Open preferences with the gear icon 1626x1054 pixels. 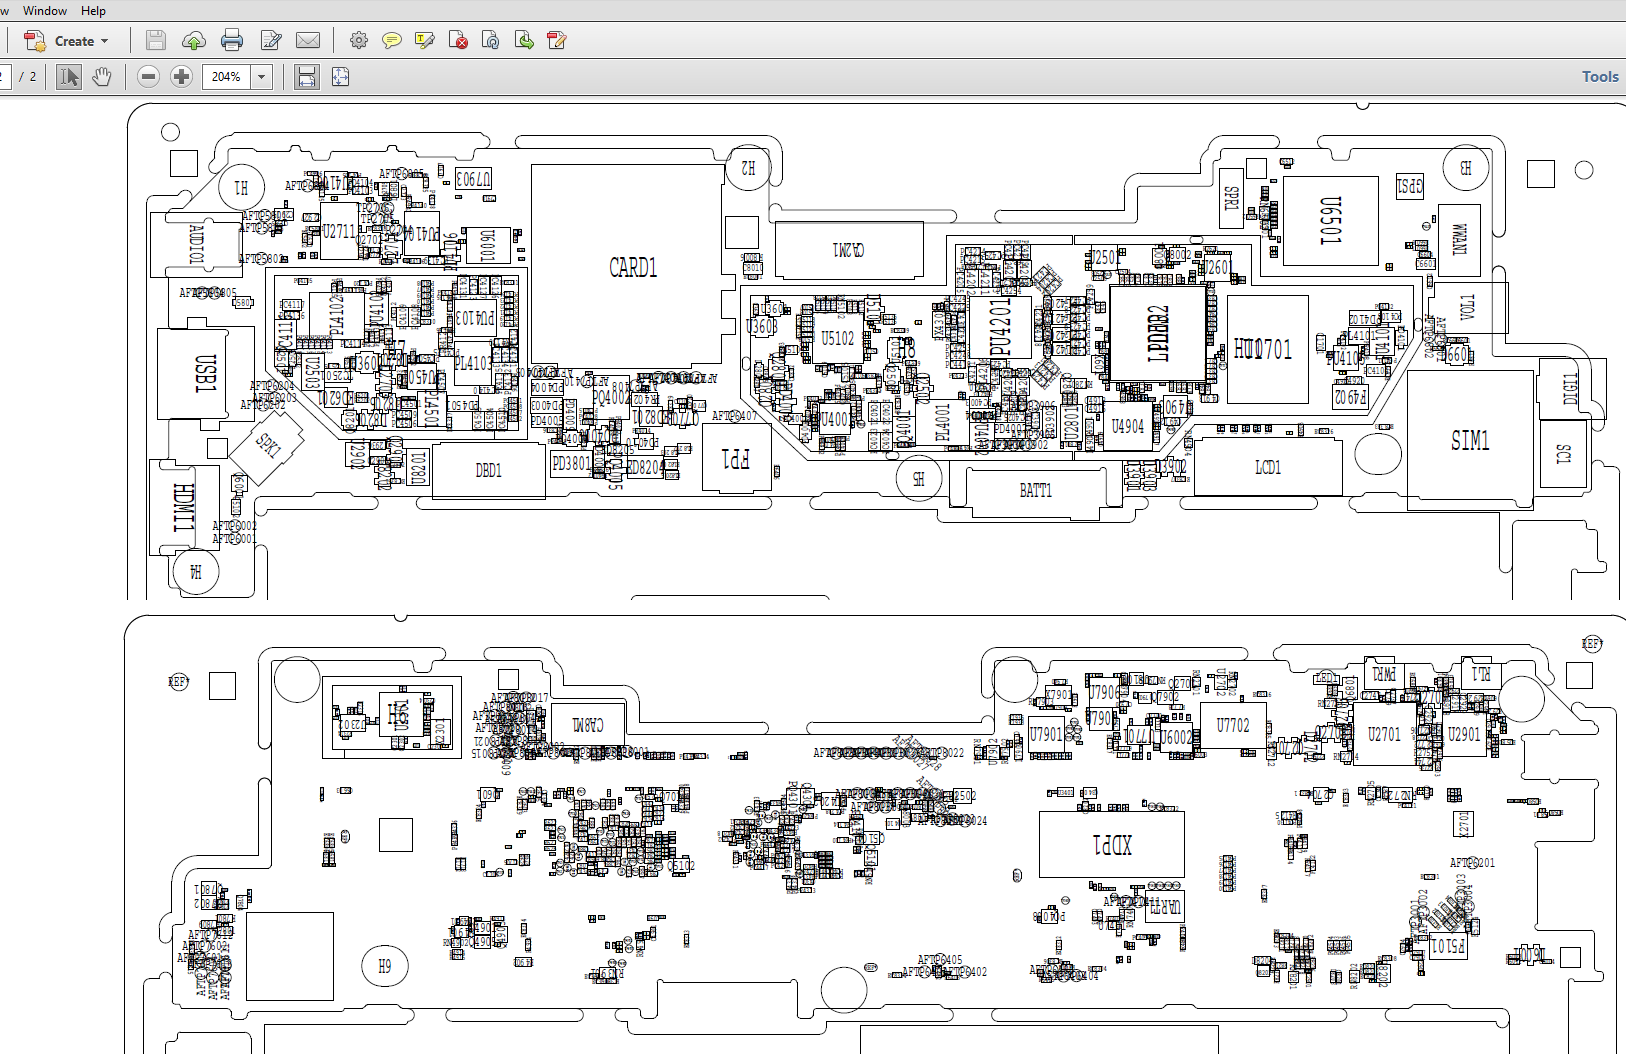(x=359, y=41)
